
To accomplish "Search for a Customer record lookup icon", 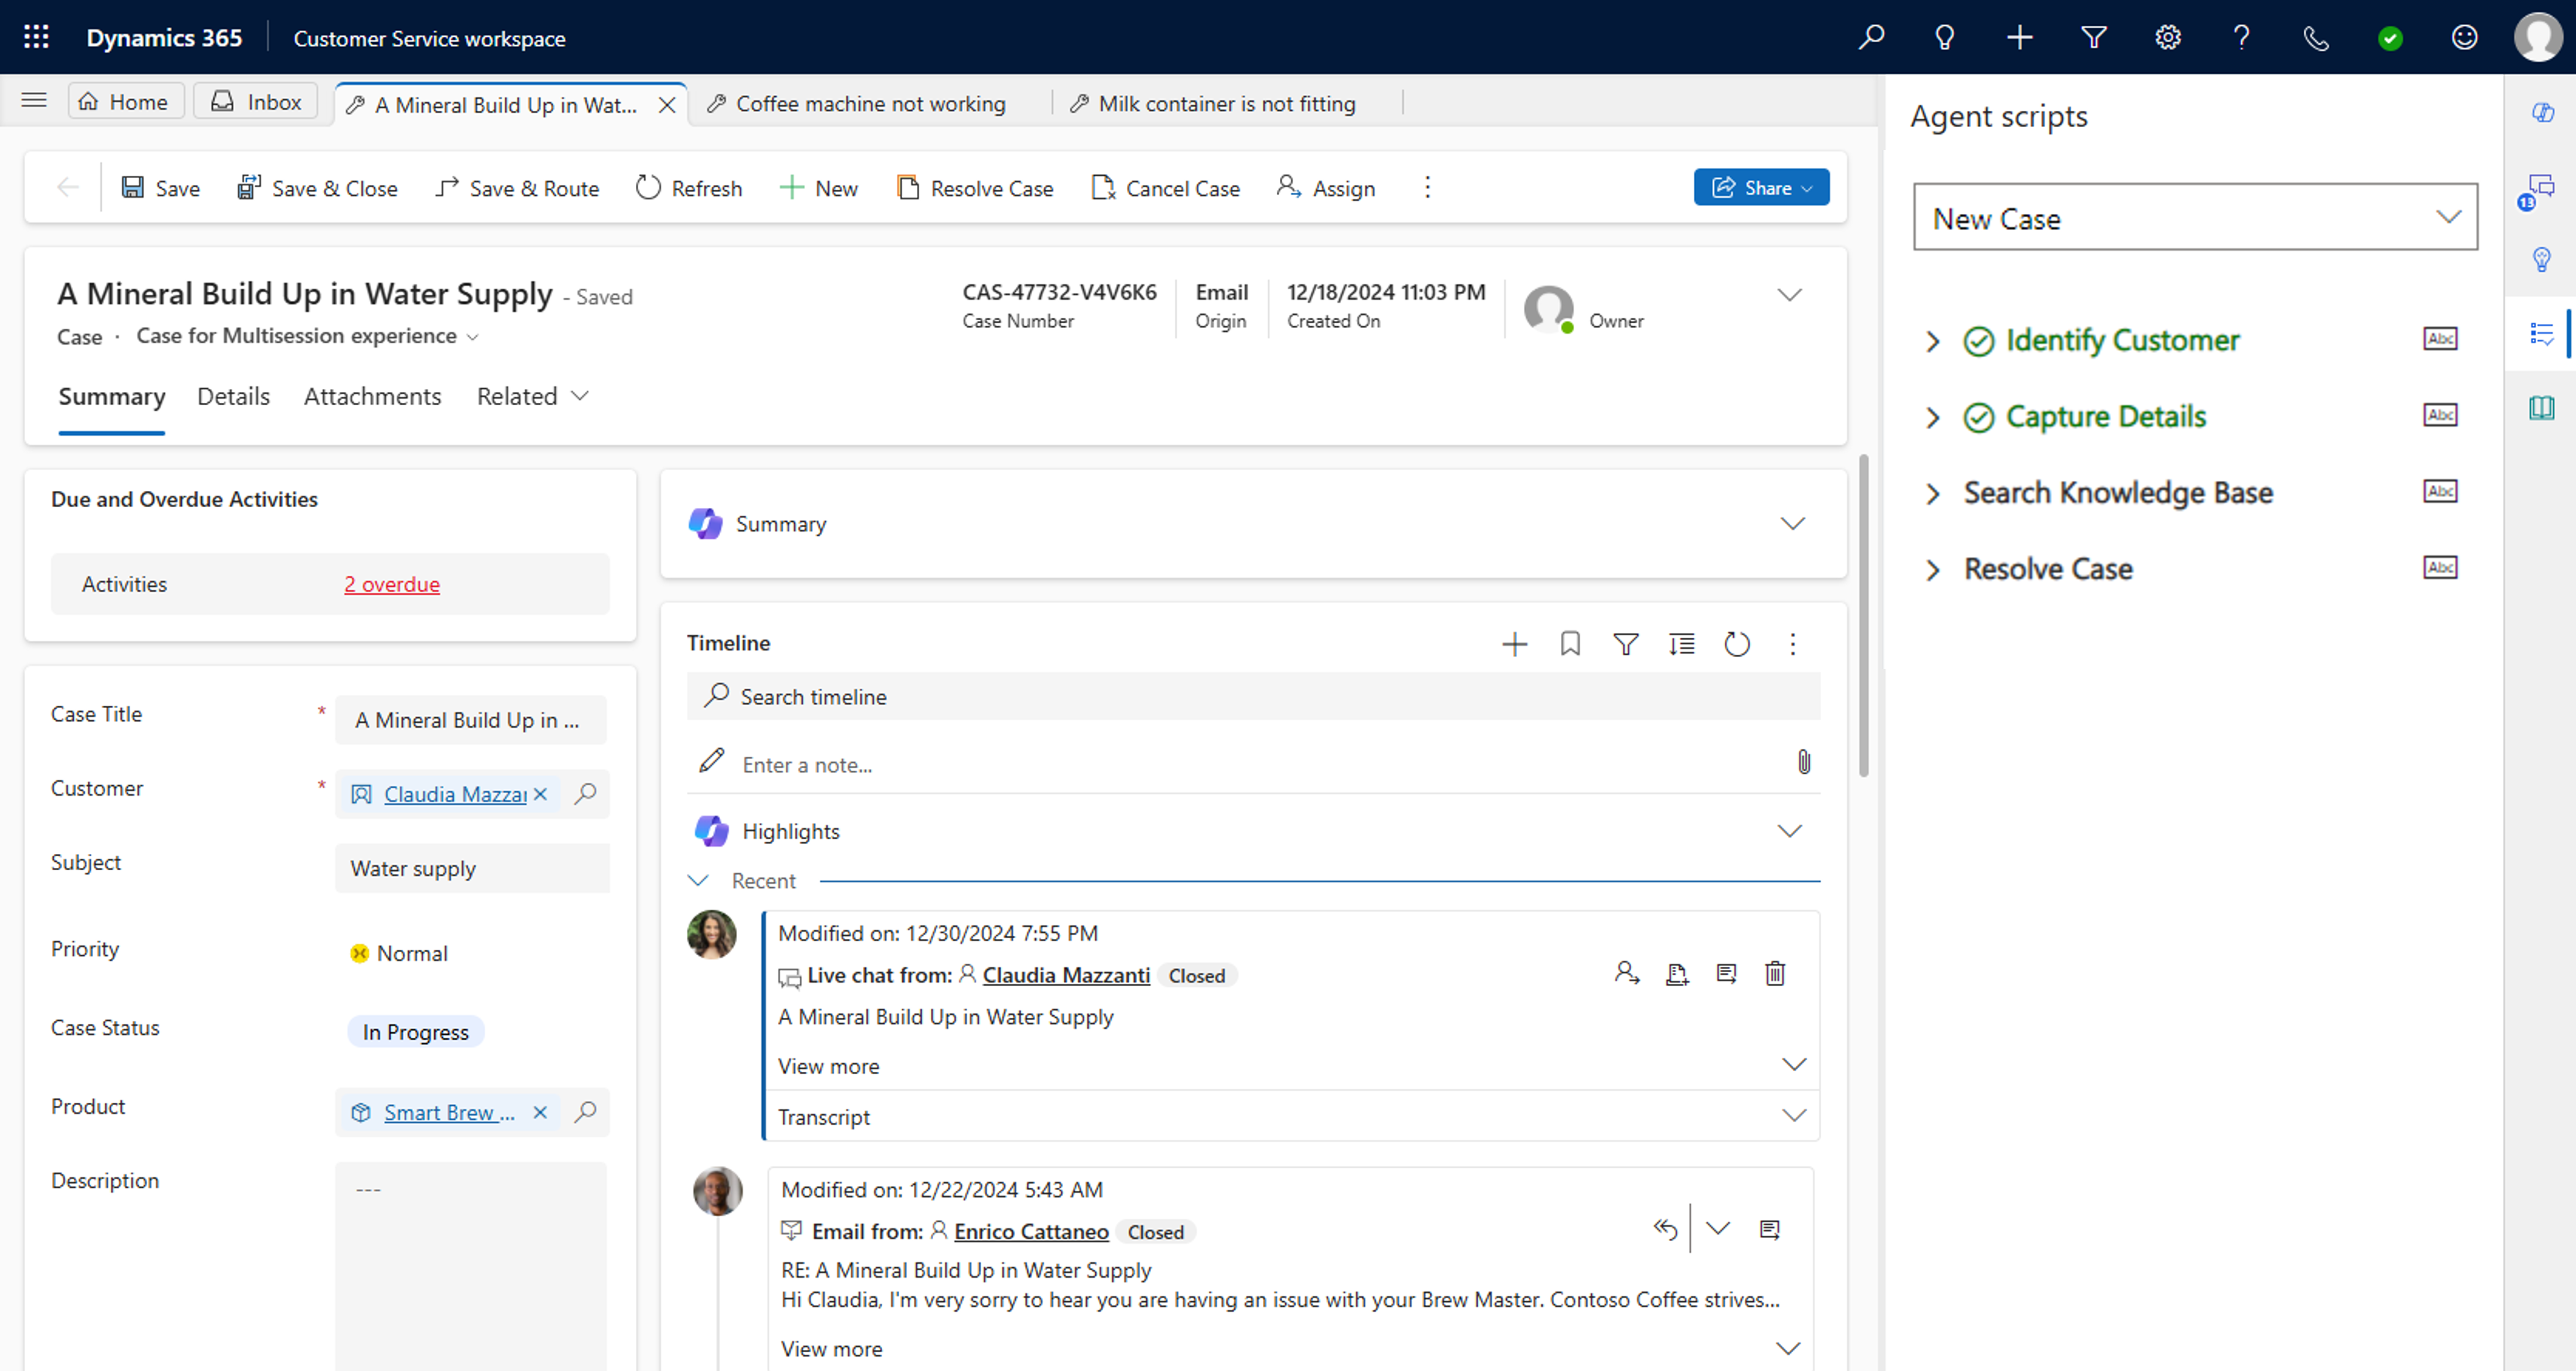I will pos(585,794).
